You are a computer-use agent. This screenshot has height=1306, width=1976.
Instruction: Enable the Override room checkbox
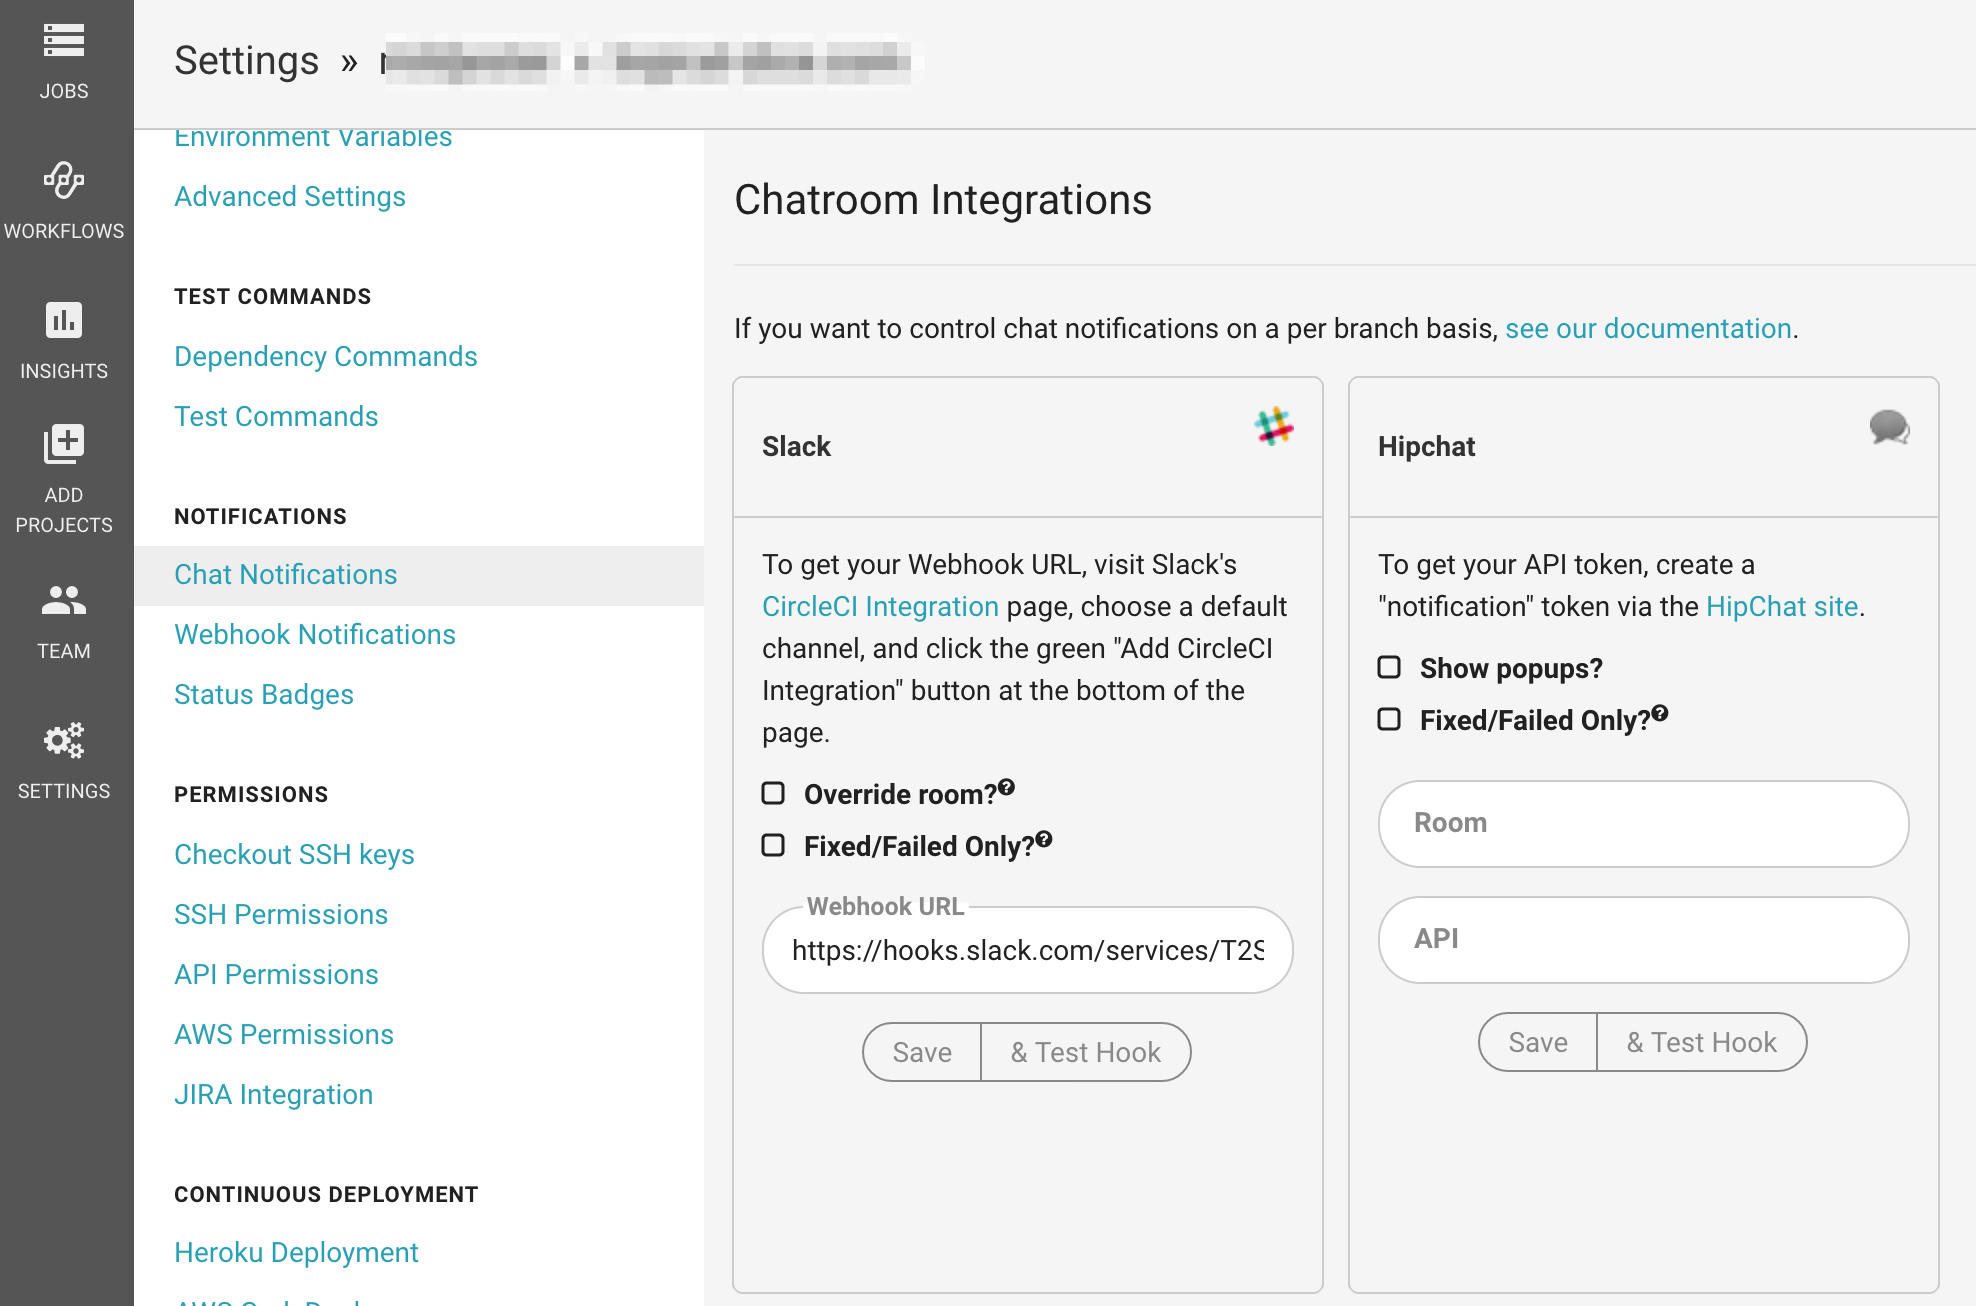tap(773, 794)
